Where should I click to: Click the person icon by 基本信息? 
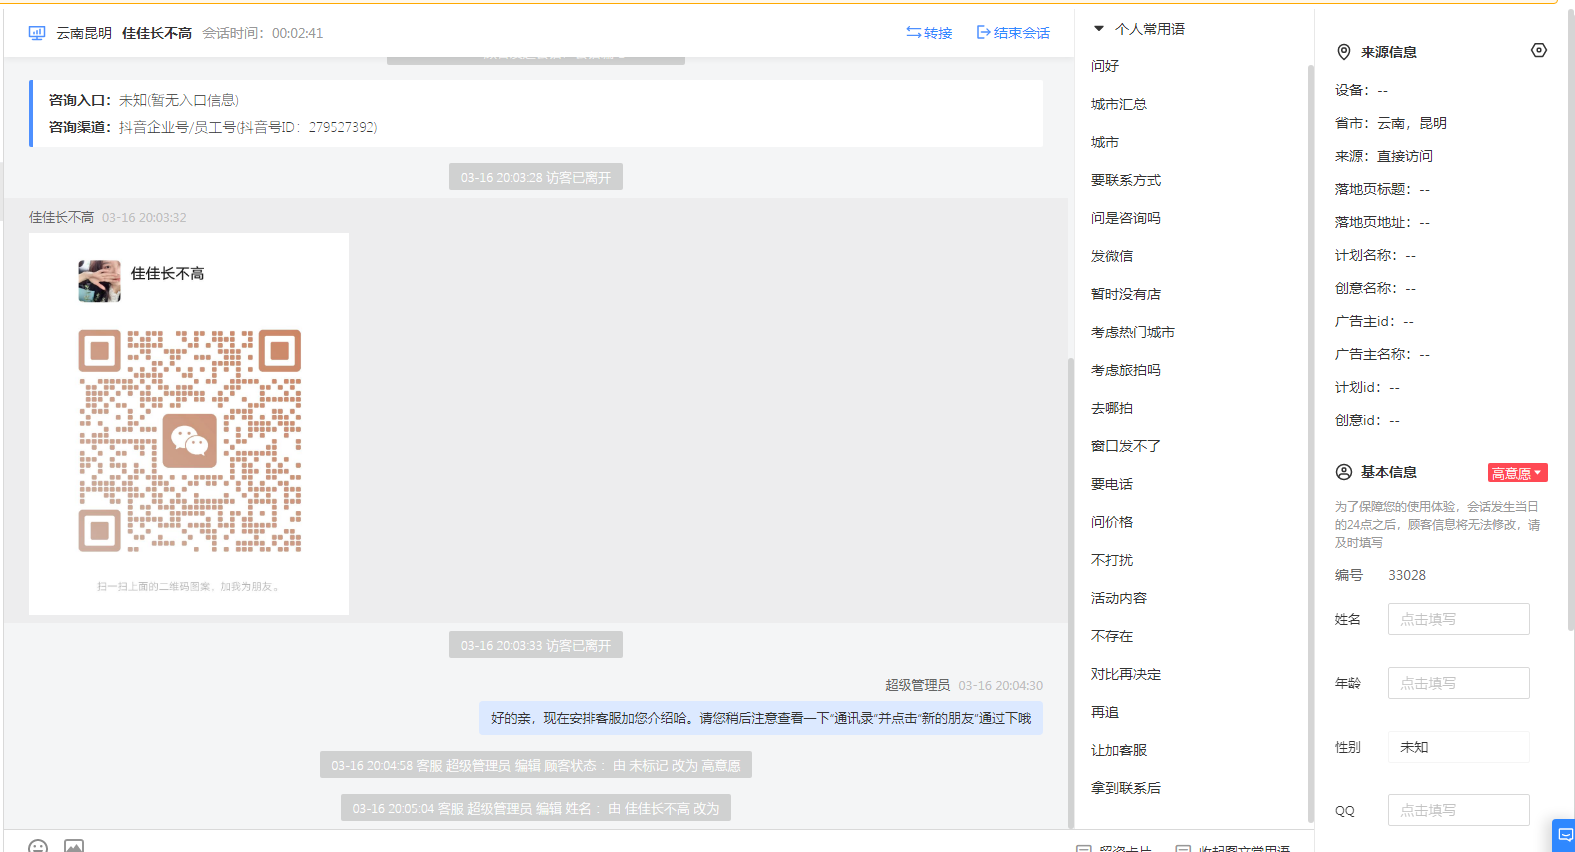(1344, 472)
